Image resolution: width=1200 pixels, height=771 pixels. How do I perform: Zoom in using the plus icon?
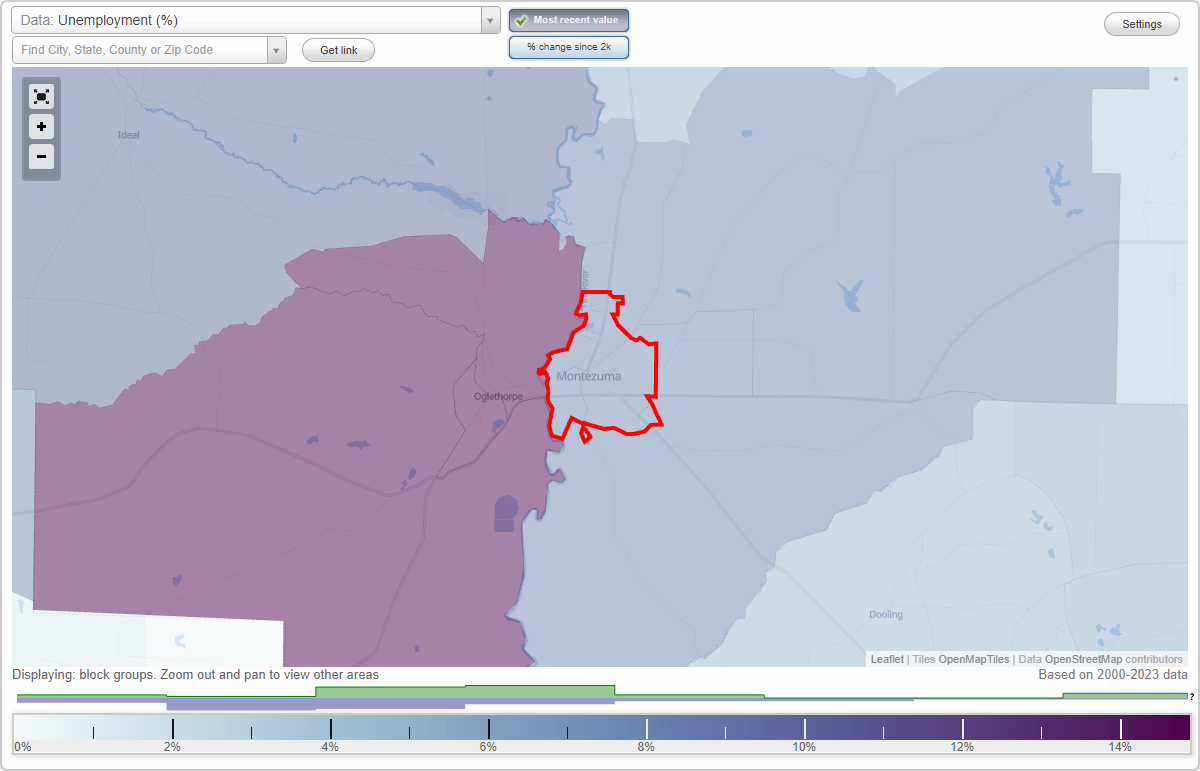coord(41,127)
